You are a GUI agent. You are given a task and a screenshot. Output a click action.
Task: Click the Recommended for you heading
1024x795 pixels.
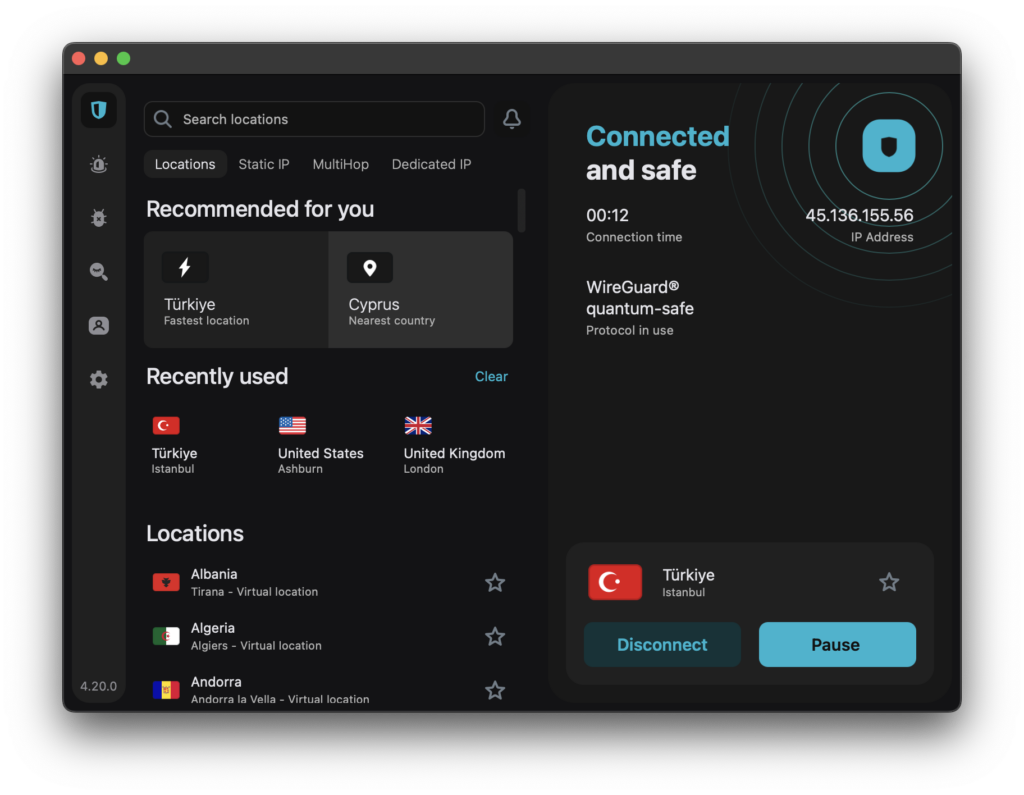(x=260, y=209)
